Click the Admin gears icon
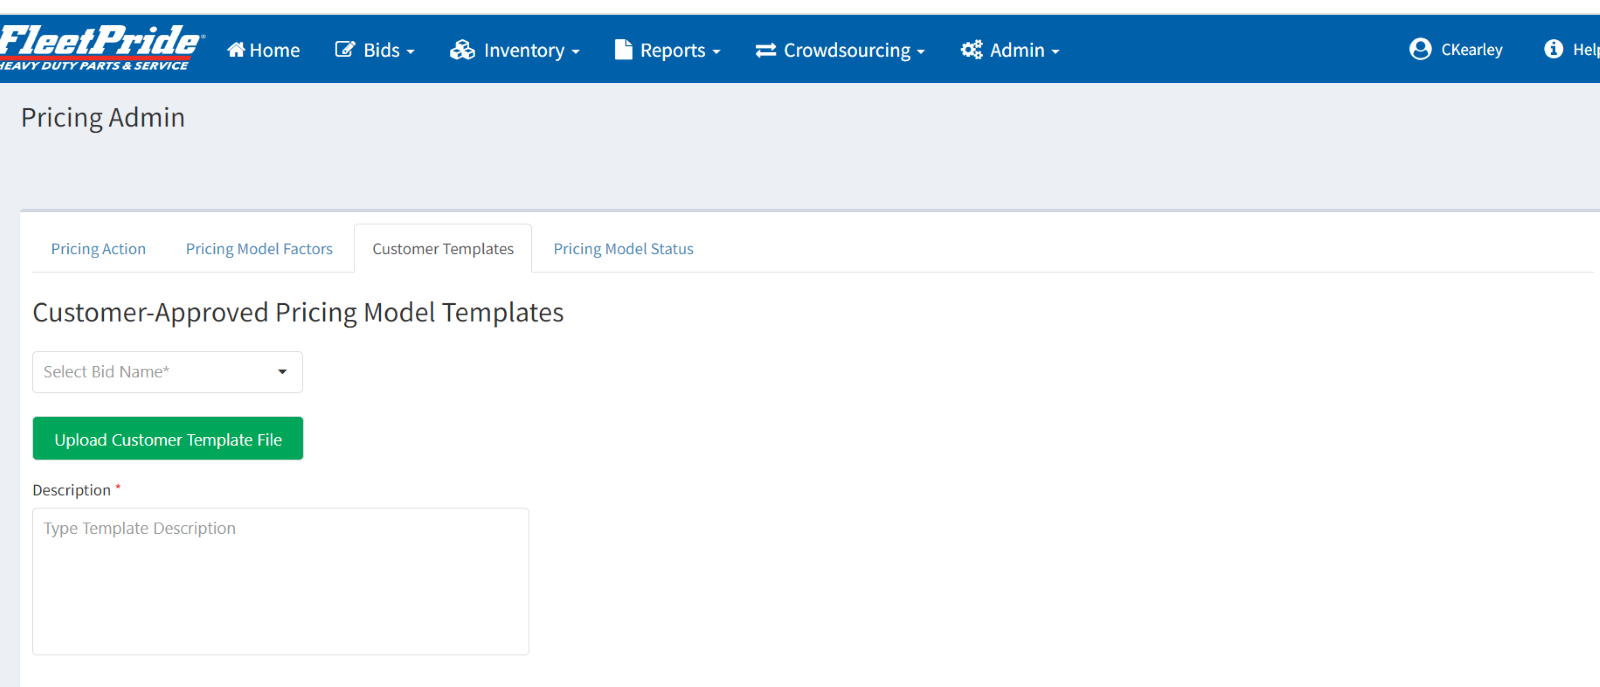 pyautogui.click(x=972, y=50)
